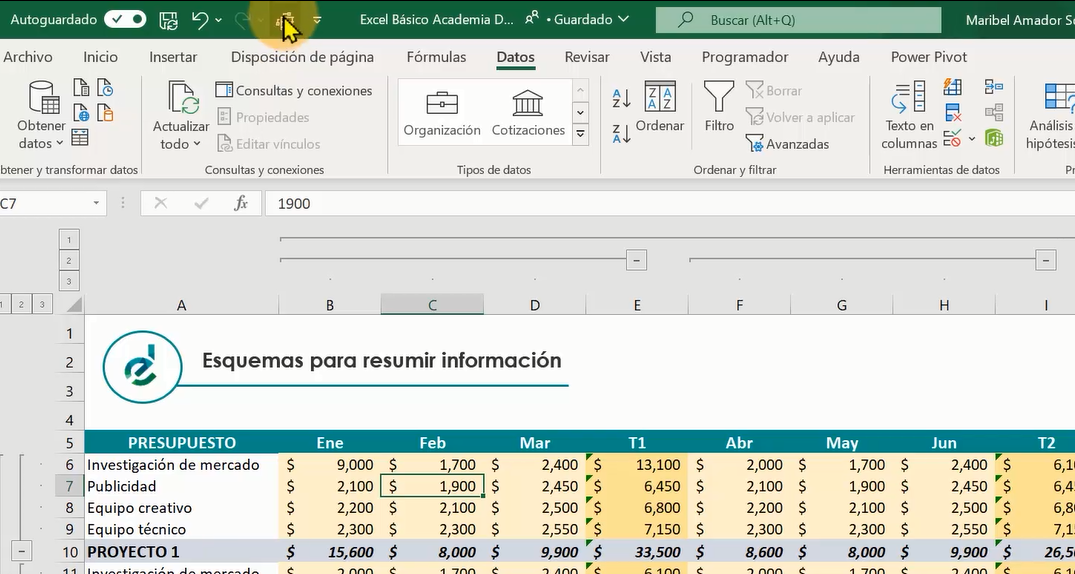The width and height of the screenshot is (1075, 574).
Task: Click the formula bar showing 1900
Action: (669, 204)
